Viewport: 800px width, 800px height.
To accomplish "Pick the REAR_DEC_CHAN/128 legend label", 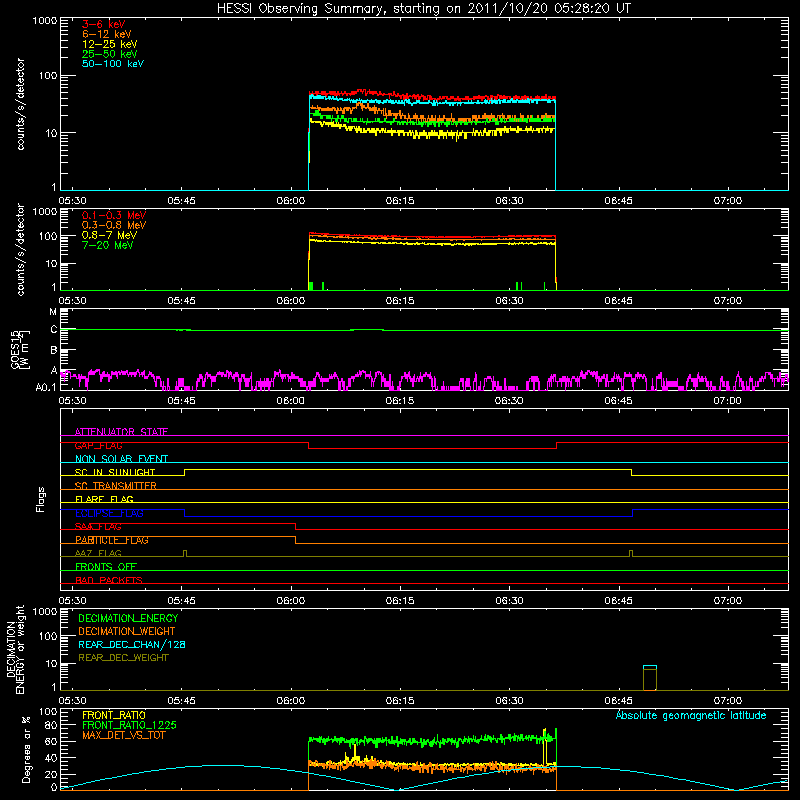I will 132,644.
